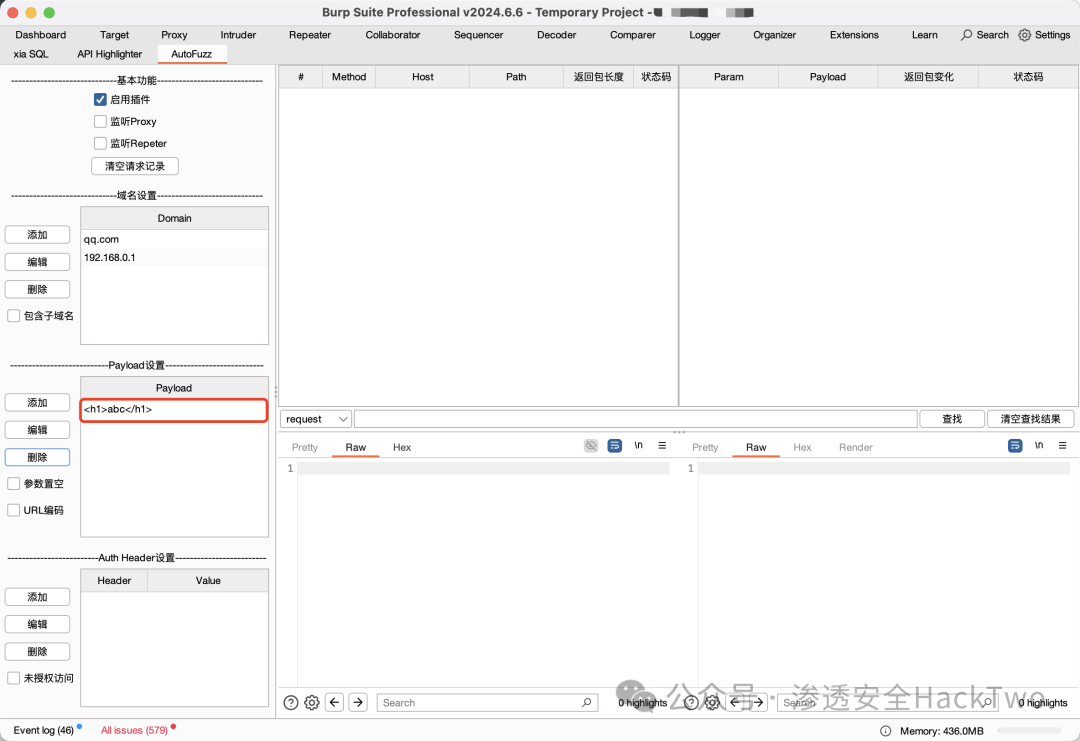Open the Decoder tab
1080x741 pixels.
coord(557,35)
